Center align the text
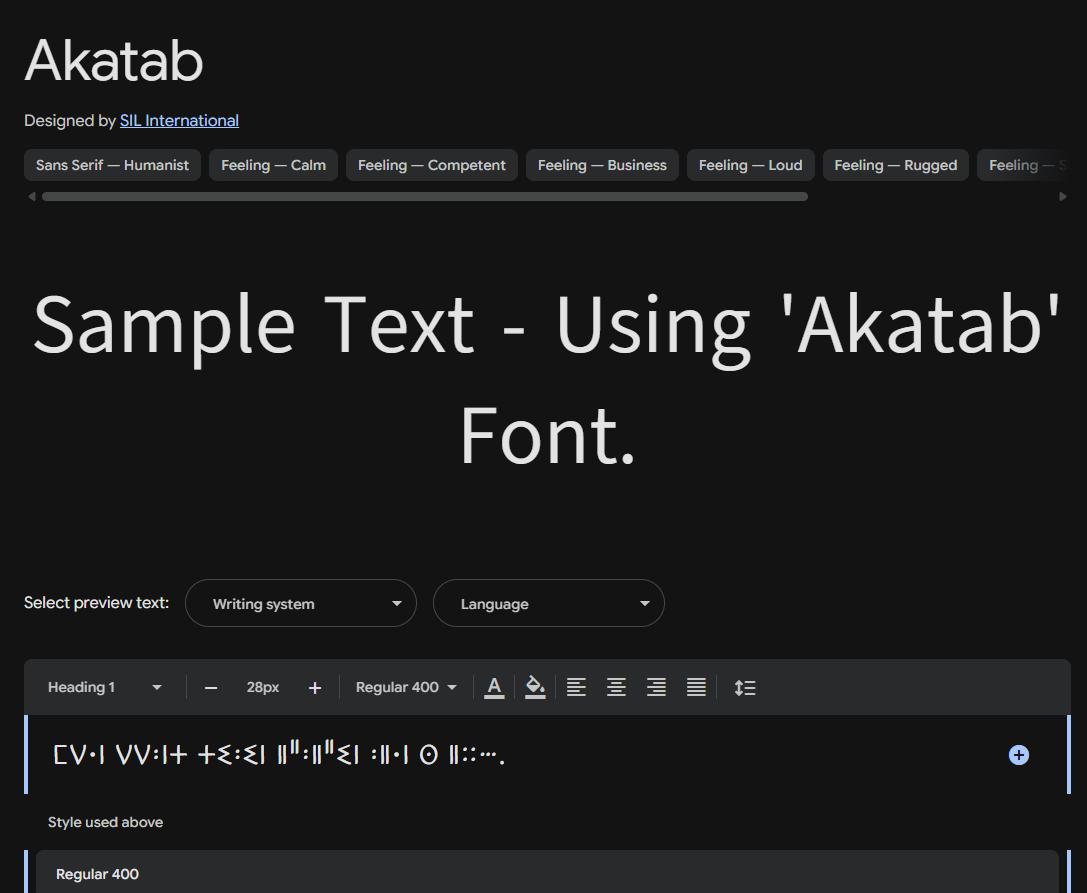This screenshot has height=893, width=1087. [616, 687]
